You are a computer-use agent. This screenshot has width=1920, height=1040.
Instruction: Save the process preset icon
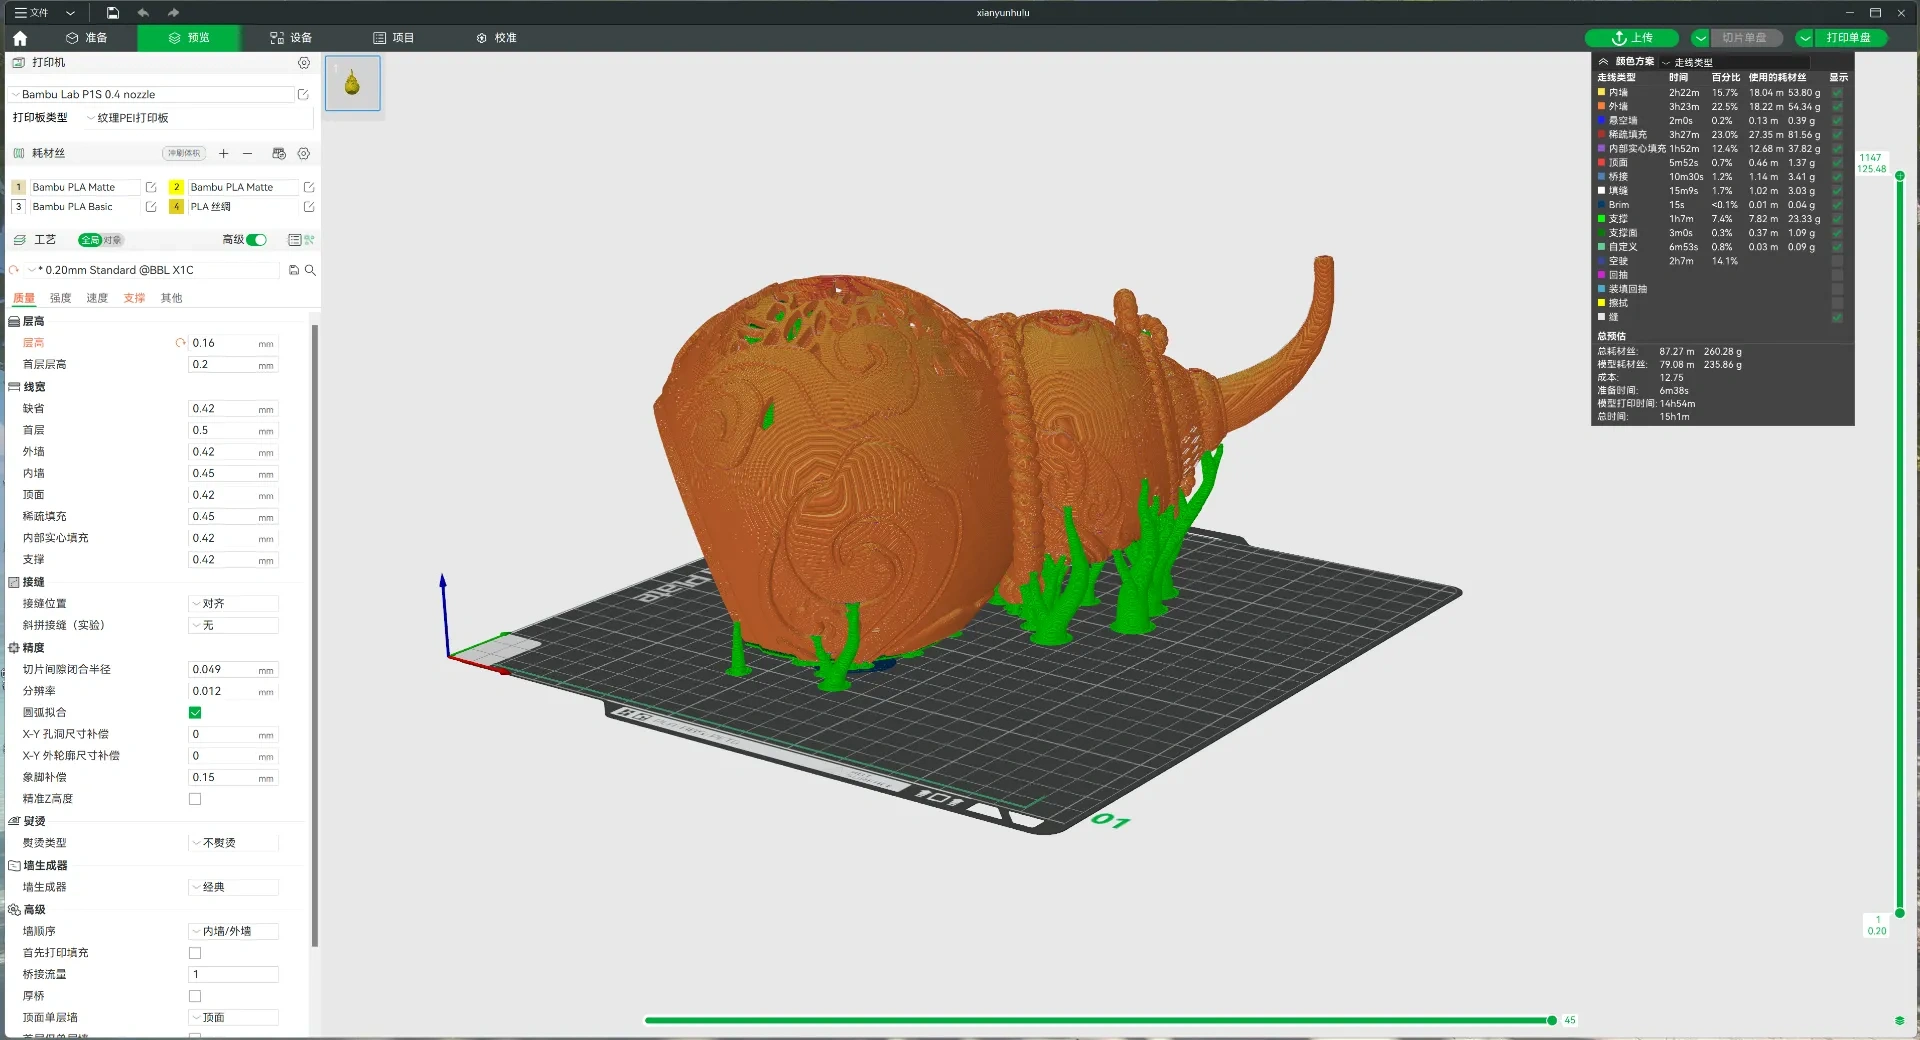(294, 270)
